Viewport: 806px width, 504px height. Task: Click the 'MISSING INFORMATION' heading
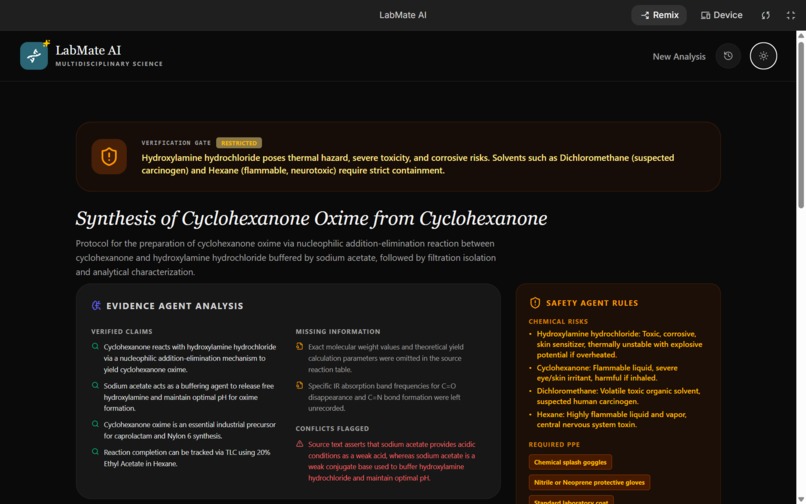pyautogui.click(x=338, y=332)
